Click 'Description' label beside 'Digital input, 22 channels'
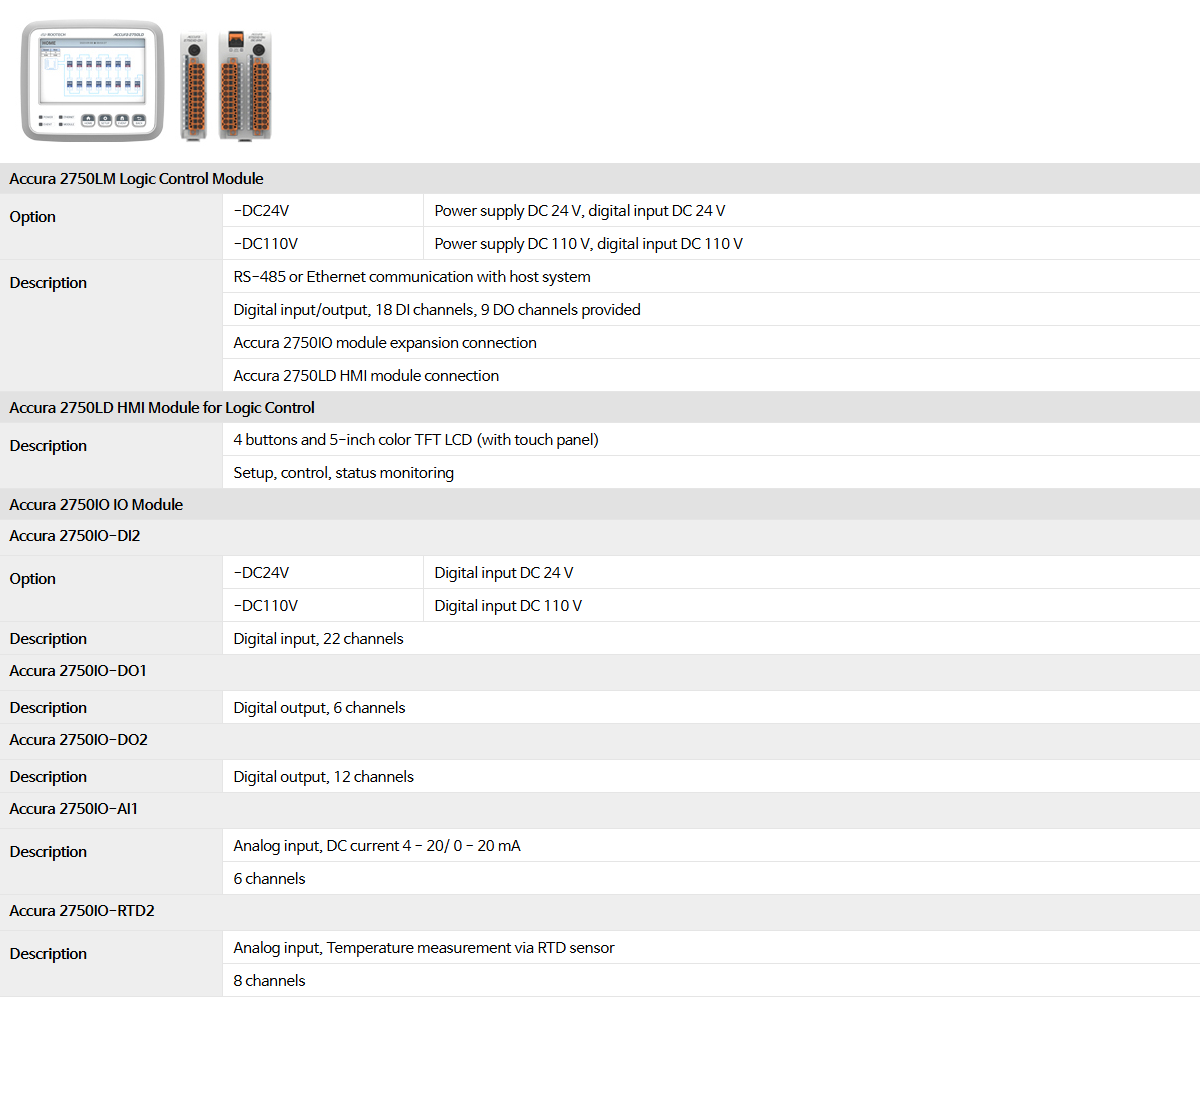Image resolution: width=1200 pixels, height=1101 pixels. click(x=48, y=639)
